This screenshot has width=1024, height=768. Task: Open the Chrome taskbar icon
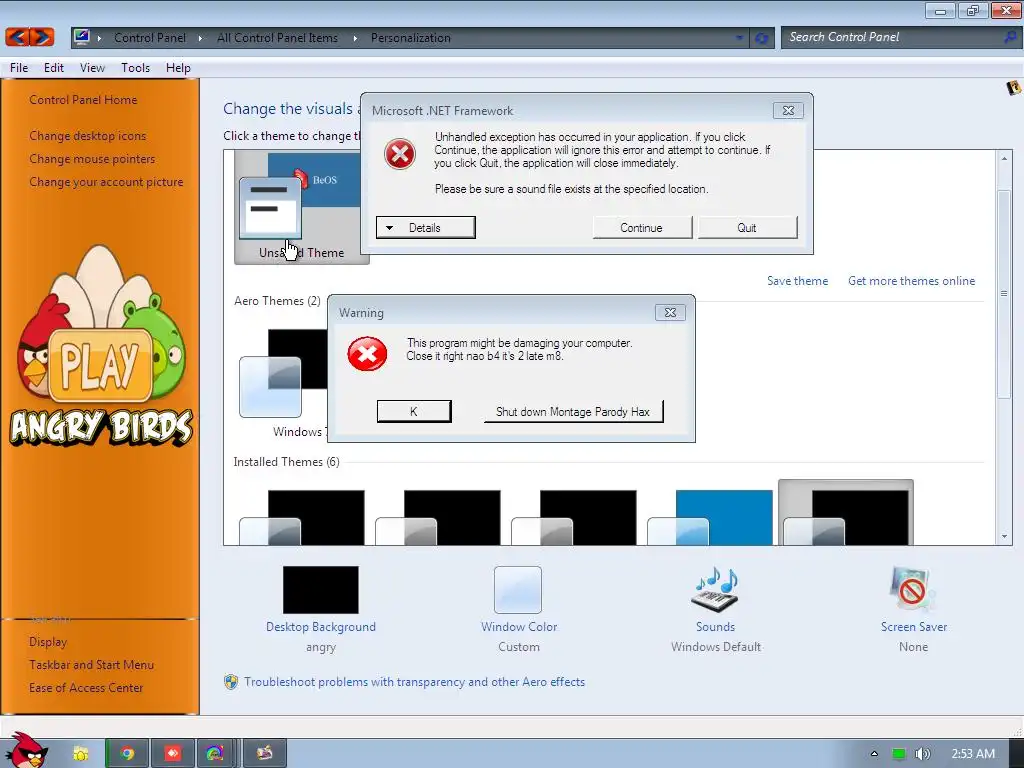point(127,754)
